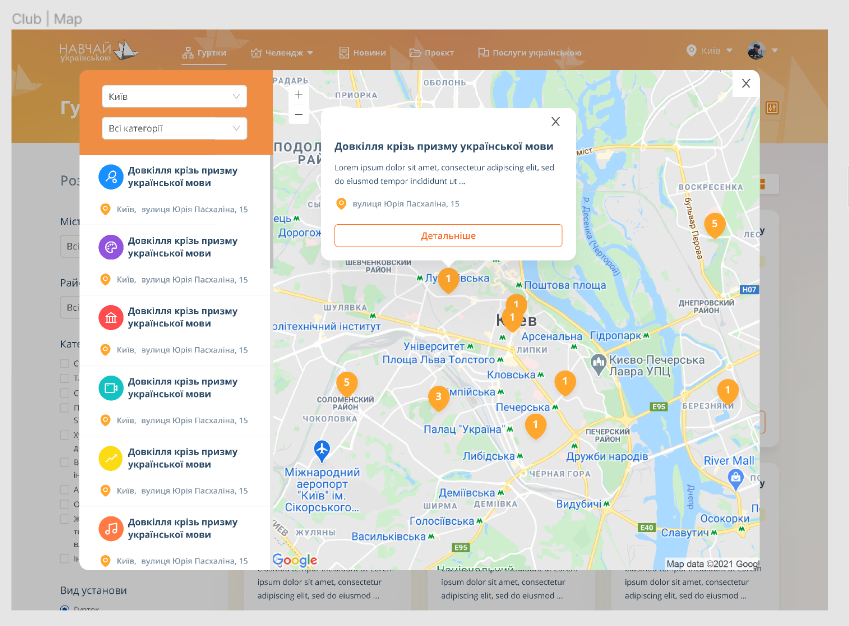
Task: Select the marker 1 right of Кловська
Action: (x=565, y=383)
